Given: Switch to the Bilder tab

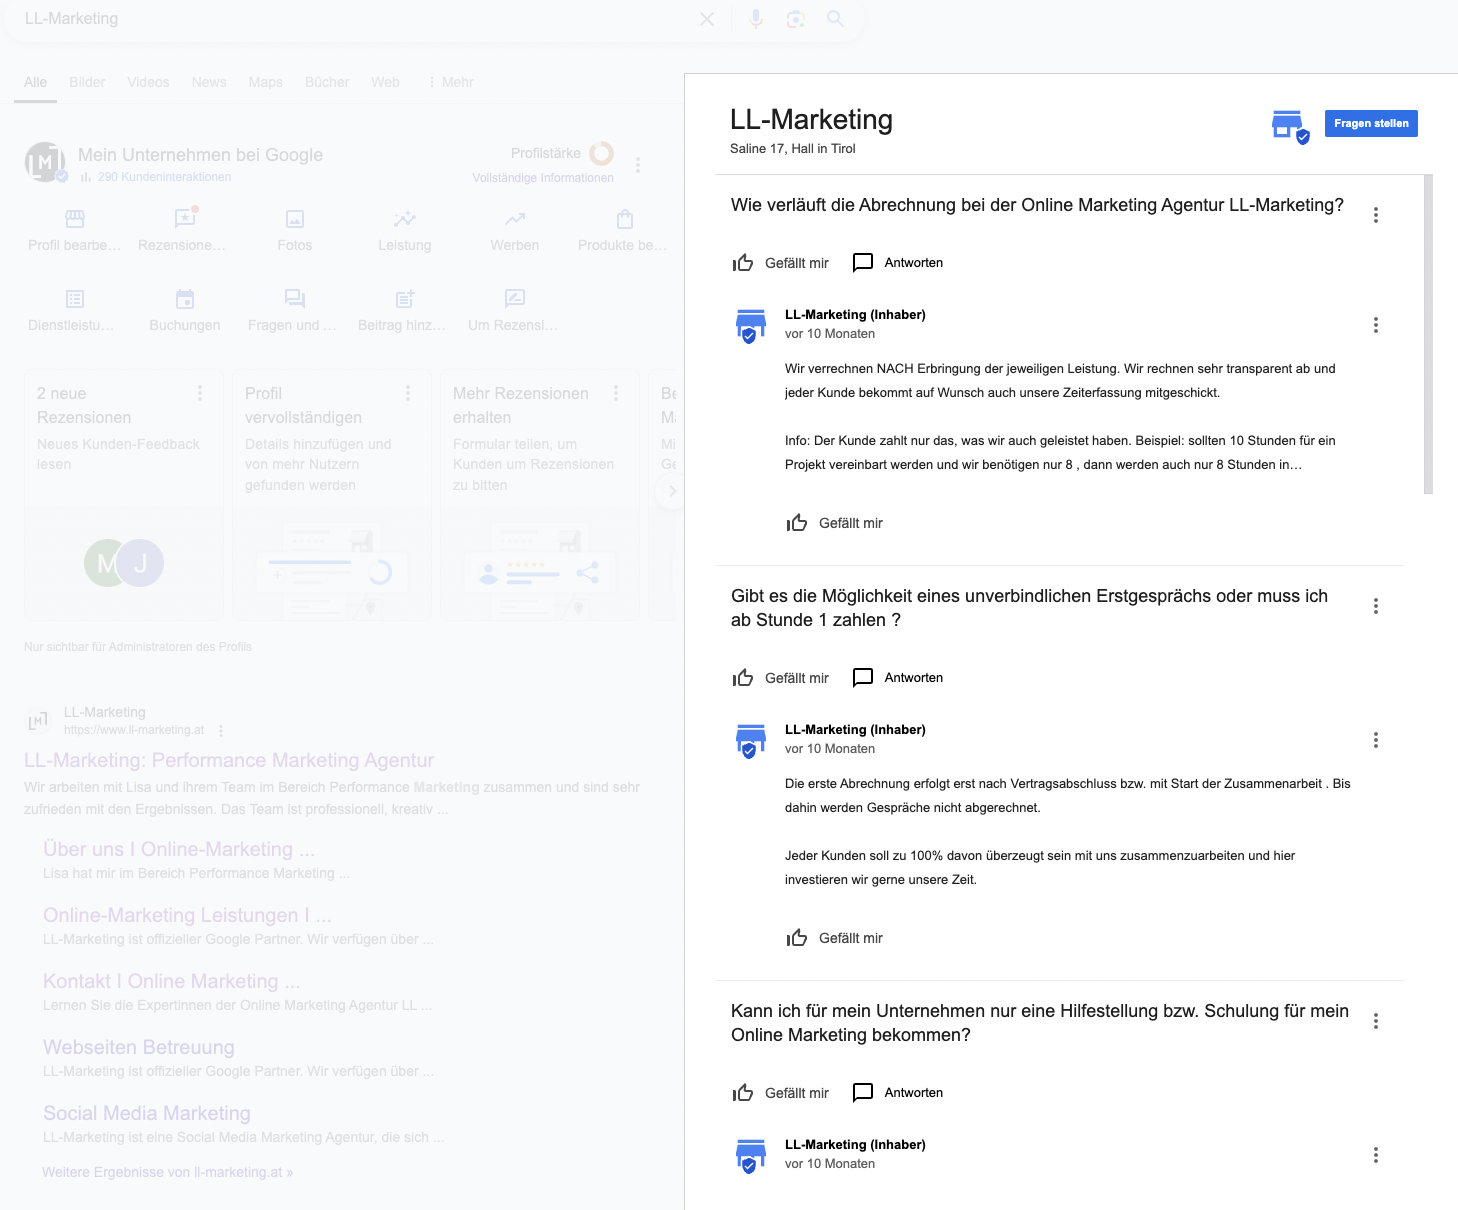Looking at the screenshot, I should click(x=87, y=82).
